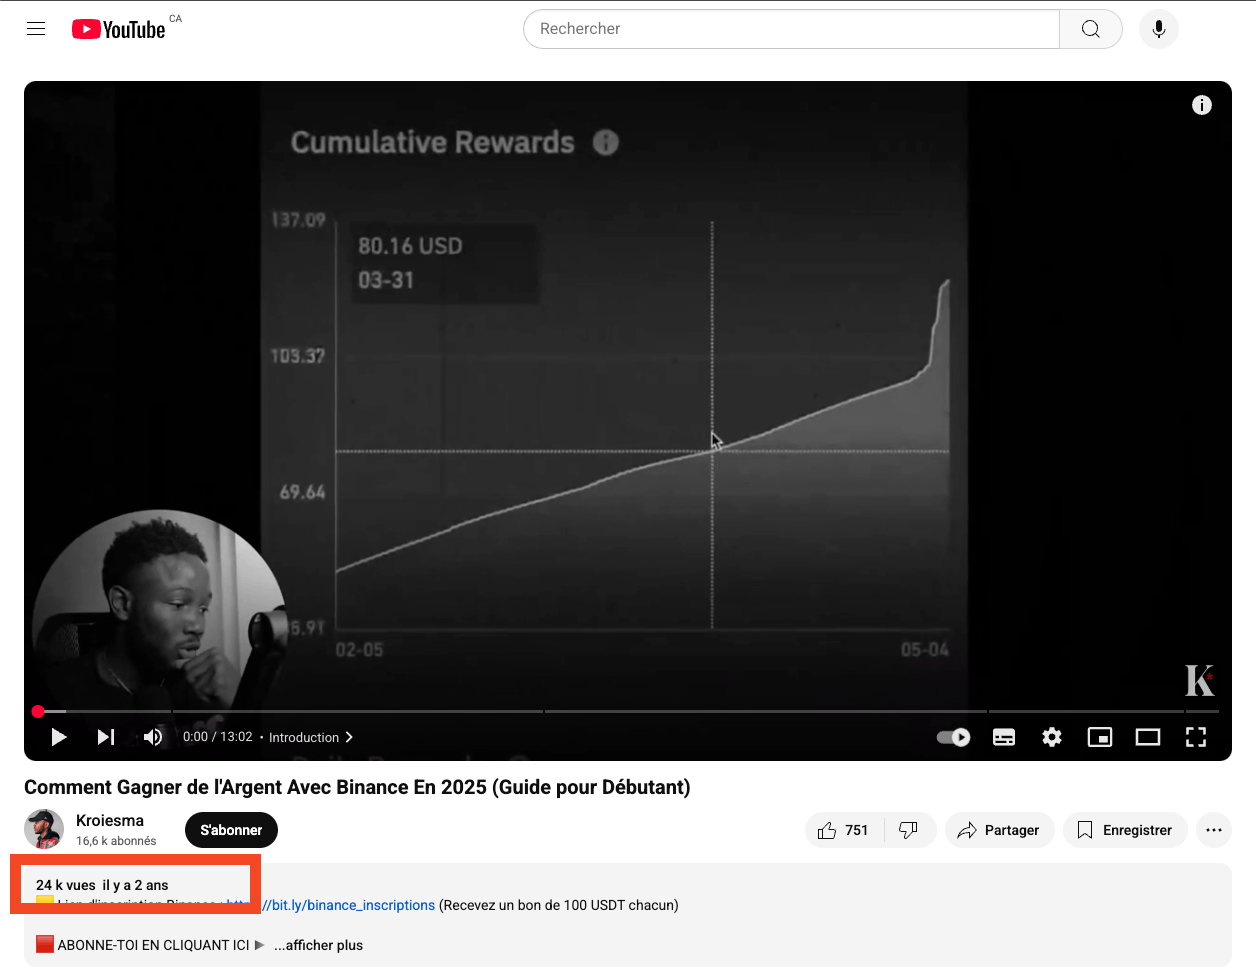Open the video info card icon

(x=1201, y=105)
